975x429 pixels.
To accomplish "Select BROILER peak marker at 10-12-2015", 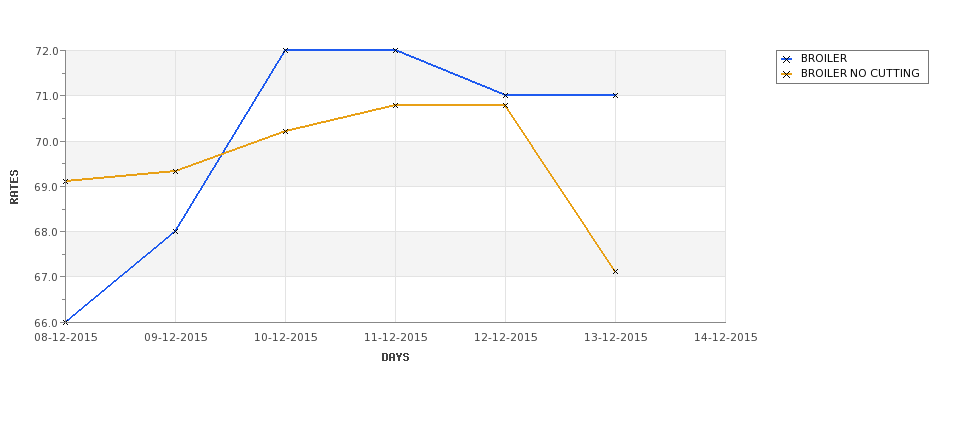I will pos(285,50).
